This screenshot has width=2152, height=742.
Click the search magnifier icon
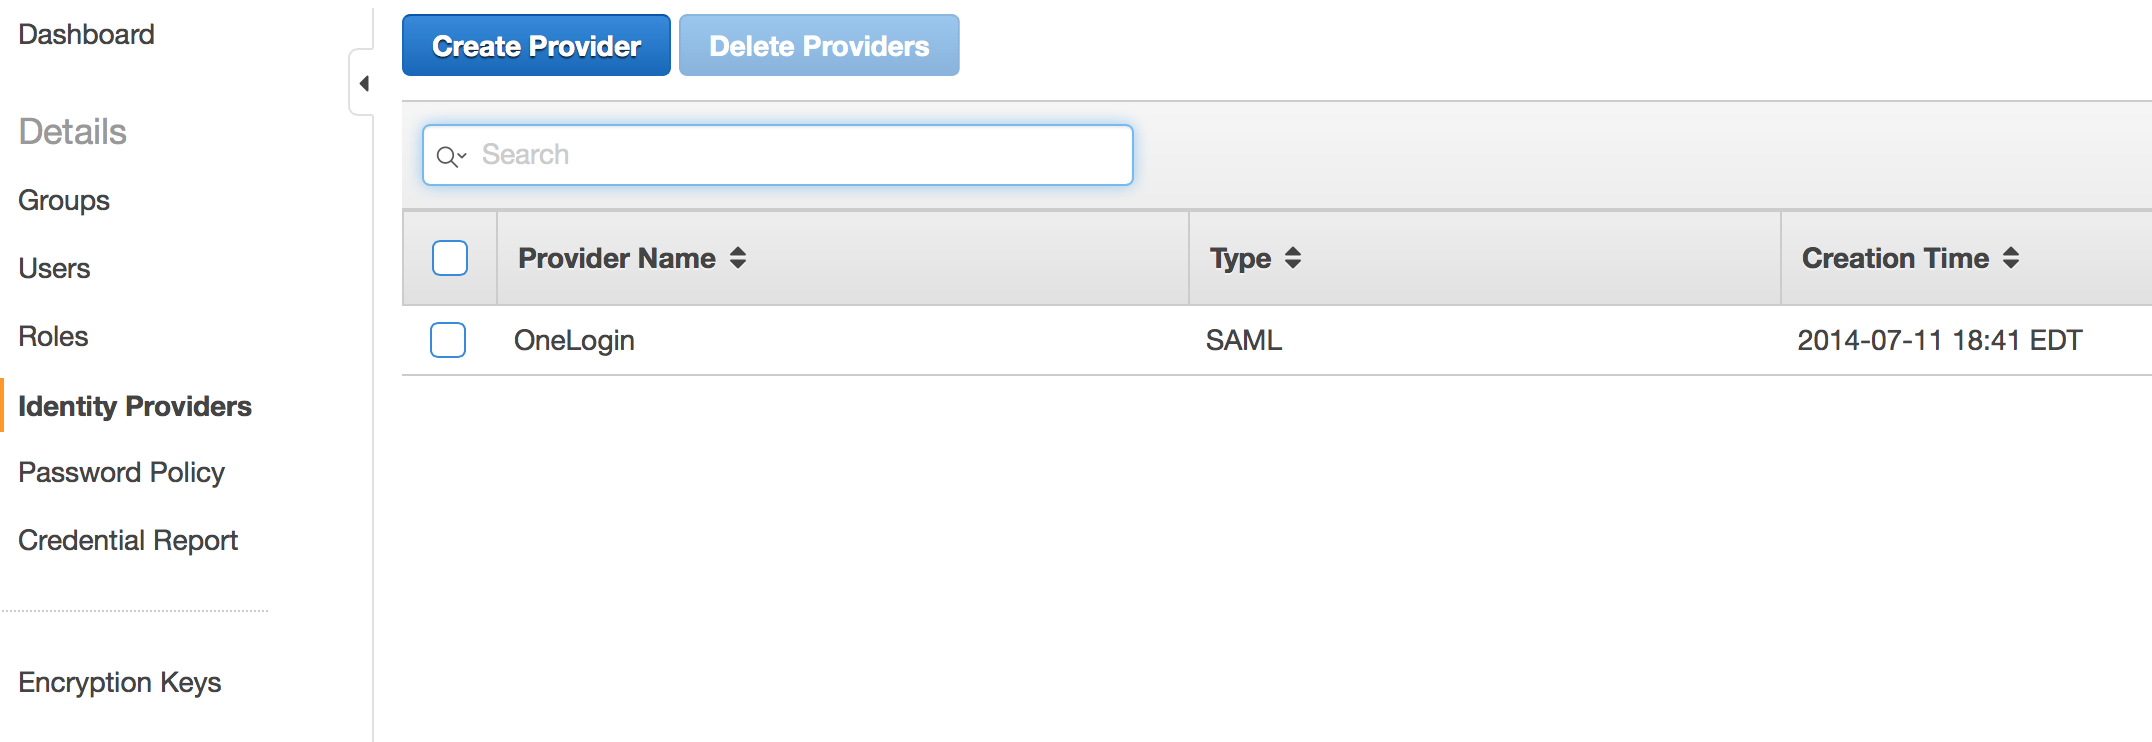point(448,155)
